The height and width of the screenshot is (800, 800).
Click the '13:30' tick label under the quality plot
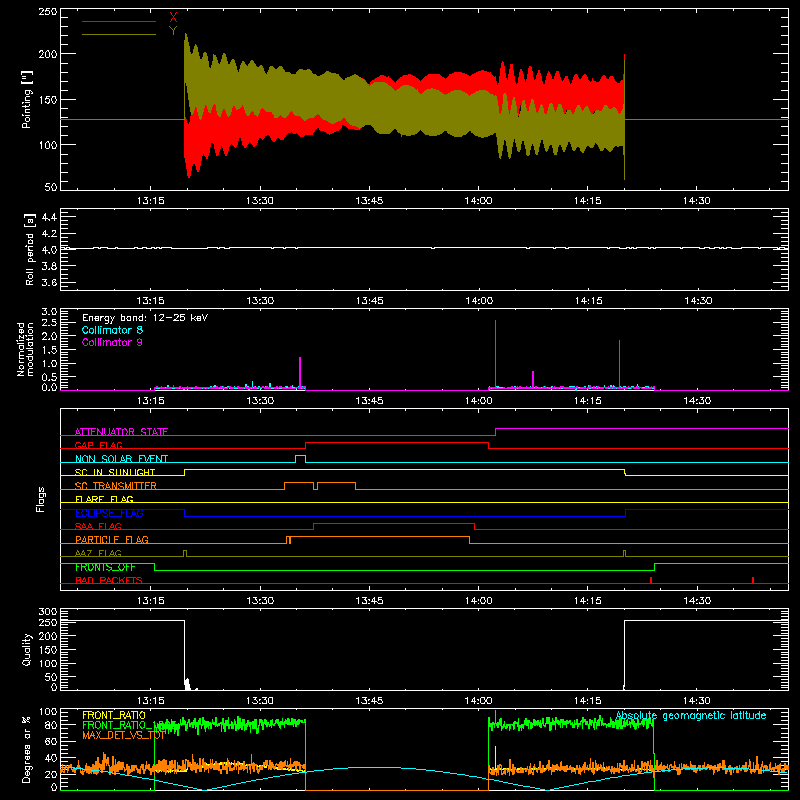pos(260,701)
